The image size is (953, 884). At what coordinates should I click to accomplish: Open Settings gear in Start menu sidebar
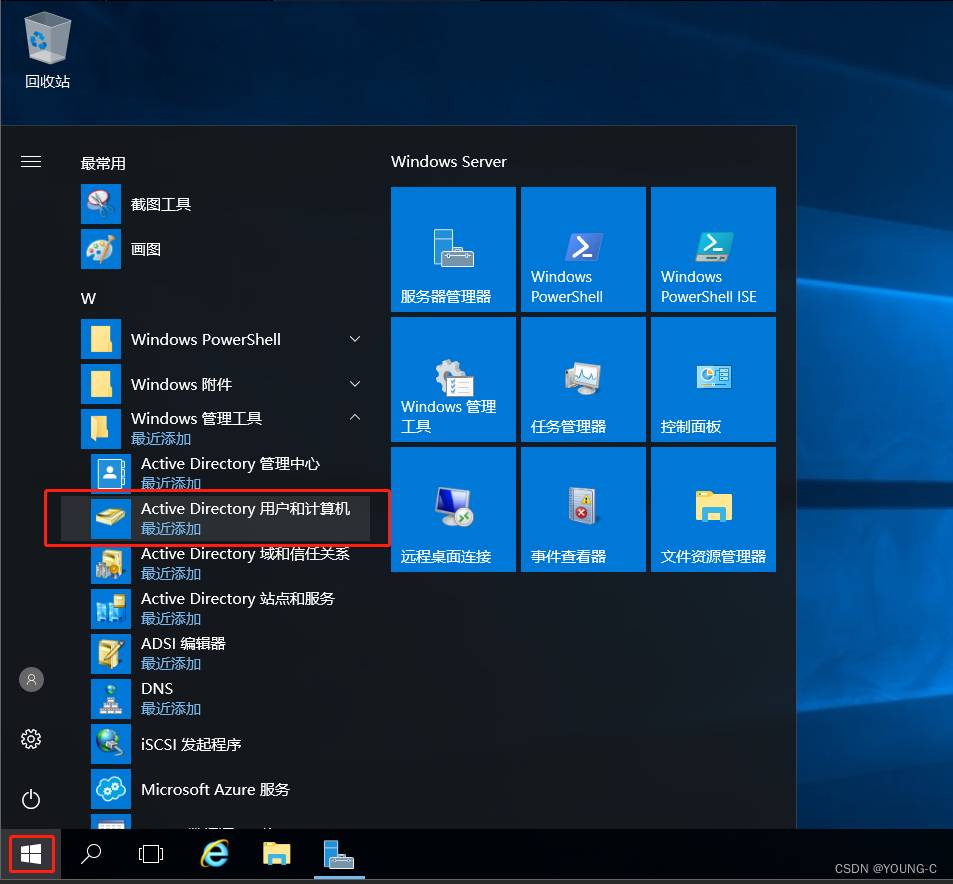[x=31, y=739]
